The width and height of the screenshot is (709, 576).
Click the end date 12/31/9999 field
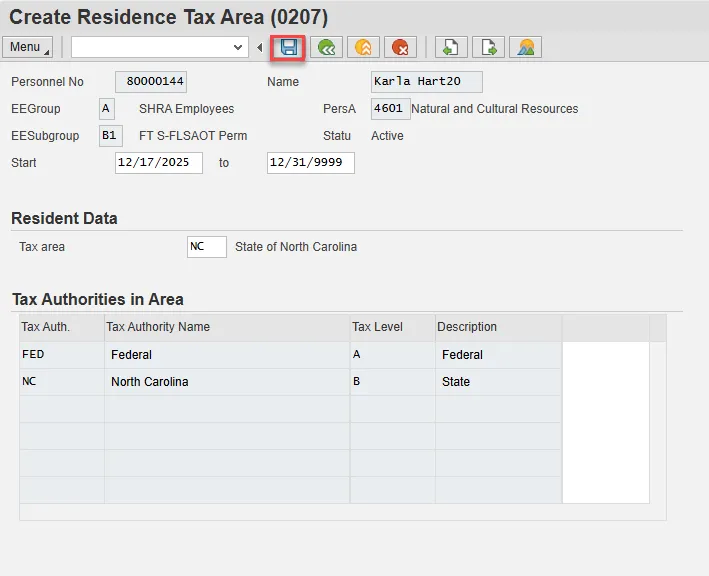310,163
